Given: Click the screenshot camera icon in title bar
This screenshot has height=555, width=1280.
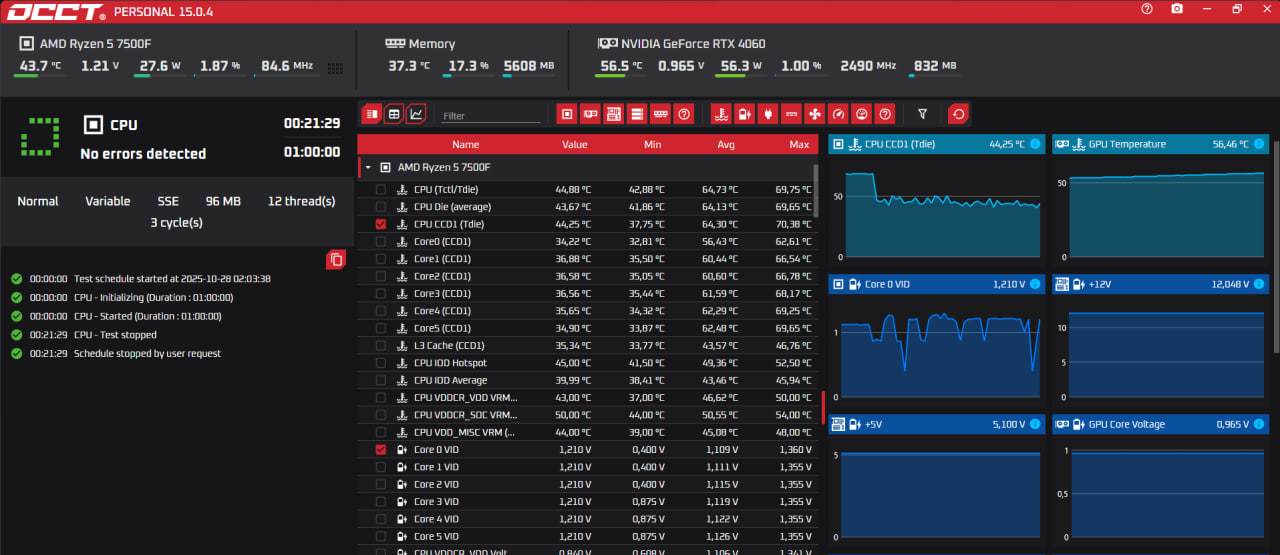Looking at the screenshot, I should pyautogui.click(x=1177, y=9).
